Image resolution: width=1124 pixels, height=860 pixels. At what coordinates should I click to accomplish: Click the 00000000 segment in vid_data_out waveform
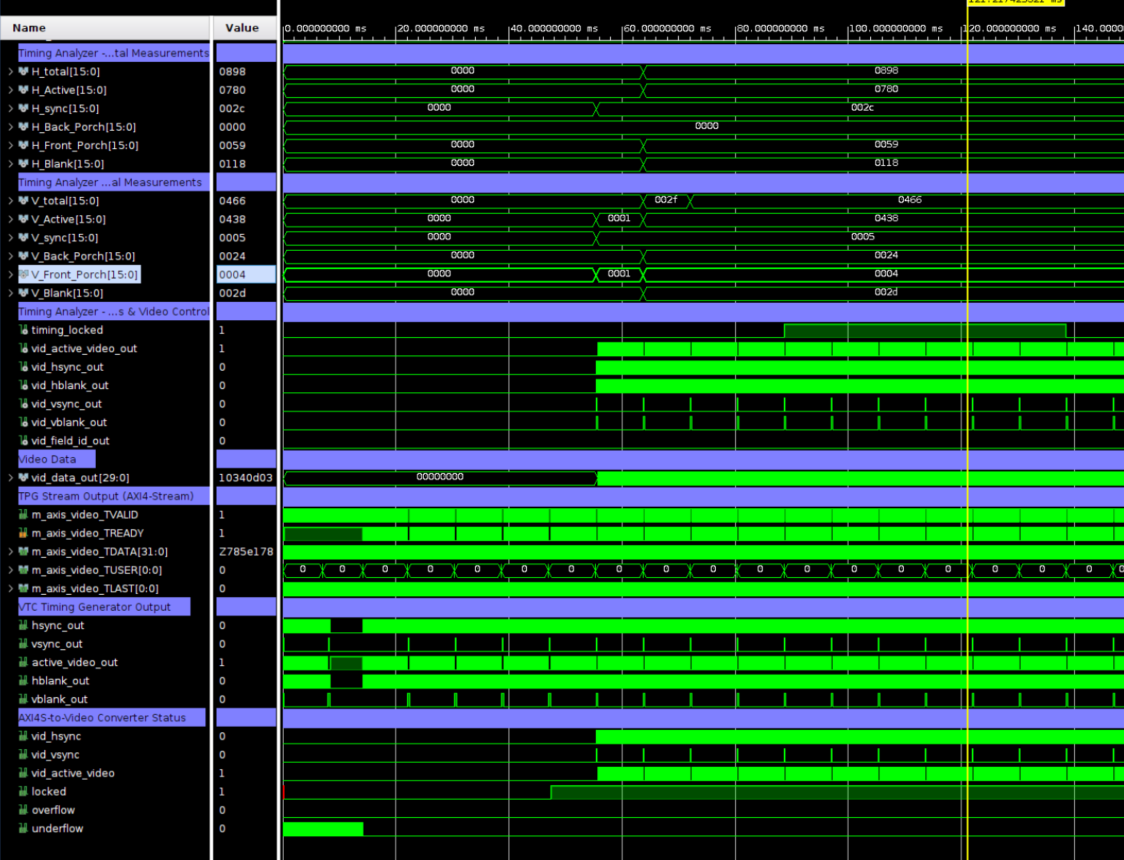click(440, 477)
